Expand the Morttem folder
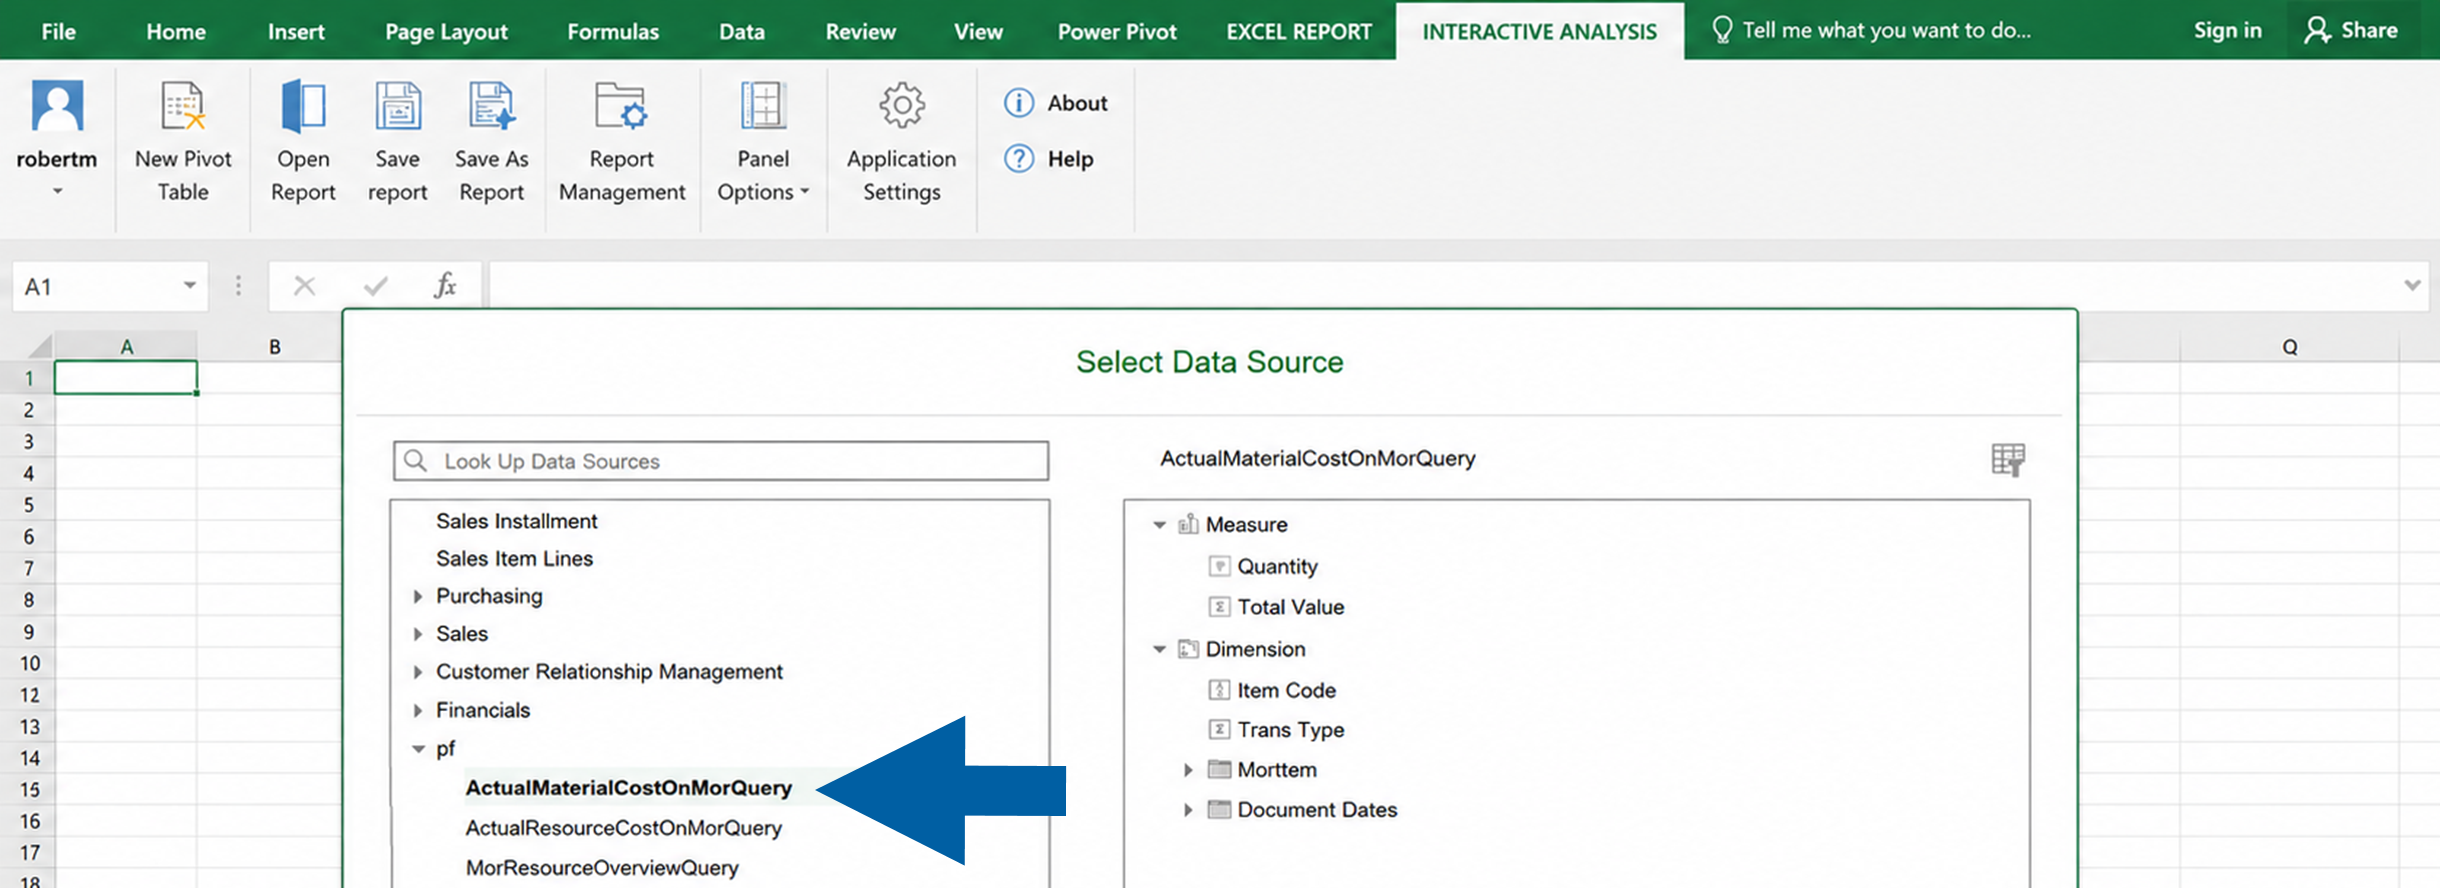Image resolution: width=2440 pixels, height=888 pixels. pyautogui.click(x=1188, y=770)
